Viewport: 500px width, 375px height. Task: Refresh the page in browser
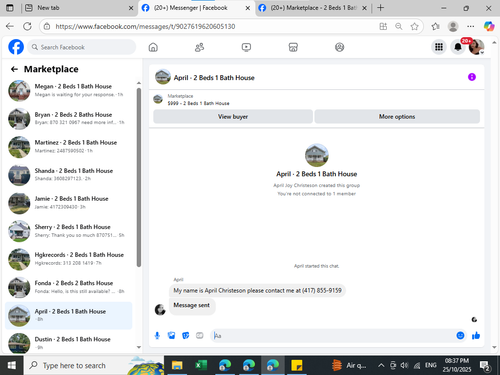click(x=27, y=26)
